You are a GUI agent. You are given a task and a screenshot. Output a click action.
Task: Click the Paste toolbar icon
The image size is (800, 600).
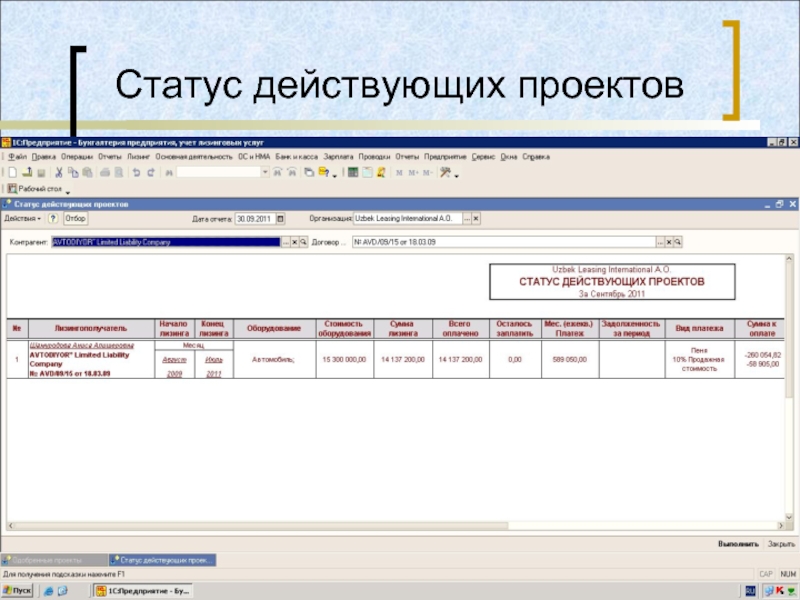point(87,172)
